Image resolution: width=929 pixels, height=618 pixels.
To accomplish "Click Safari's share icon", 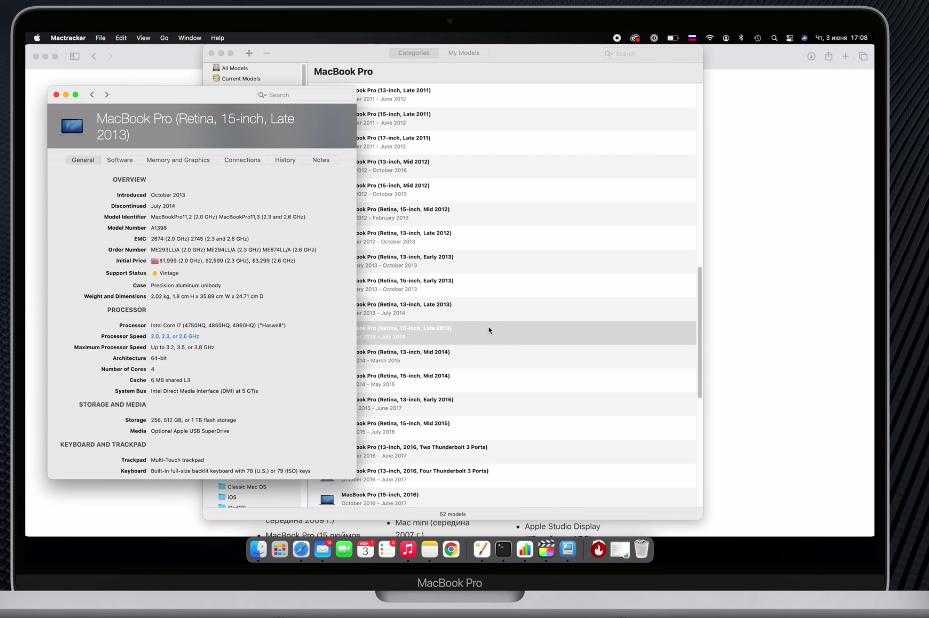I will tap(828, 57).
